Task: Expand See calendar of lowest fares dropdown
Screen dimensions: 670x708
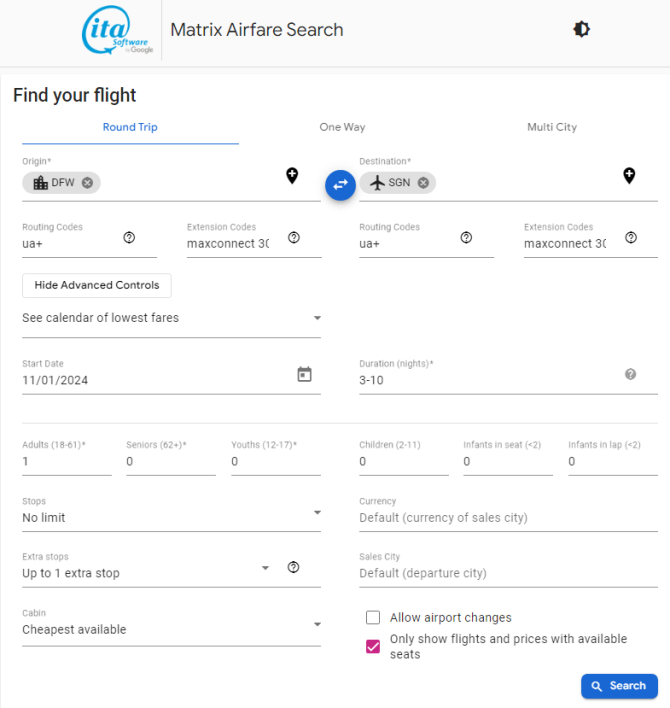Action: click(172, 318)
